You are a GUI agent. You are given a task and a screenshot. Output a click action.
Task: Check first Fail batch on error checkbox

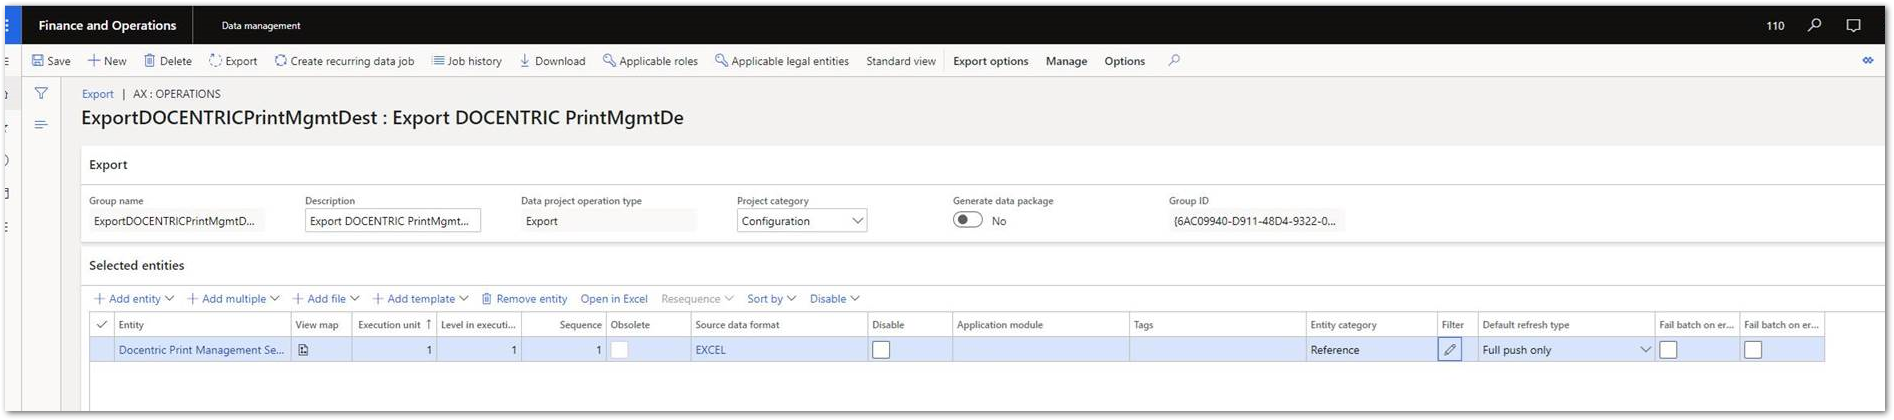1668,350
